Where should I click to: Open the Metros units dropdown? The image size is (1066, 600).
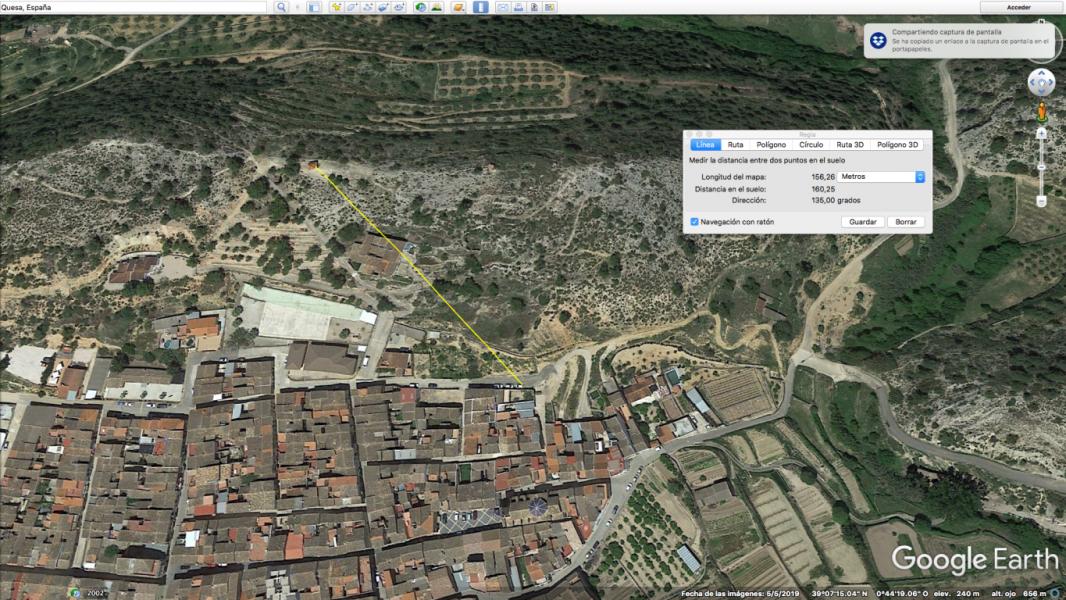881,177
